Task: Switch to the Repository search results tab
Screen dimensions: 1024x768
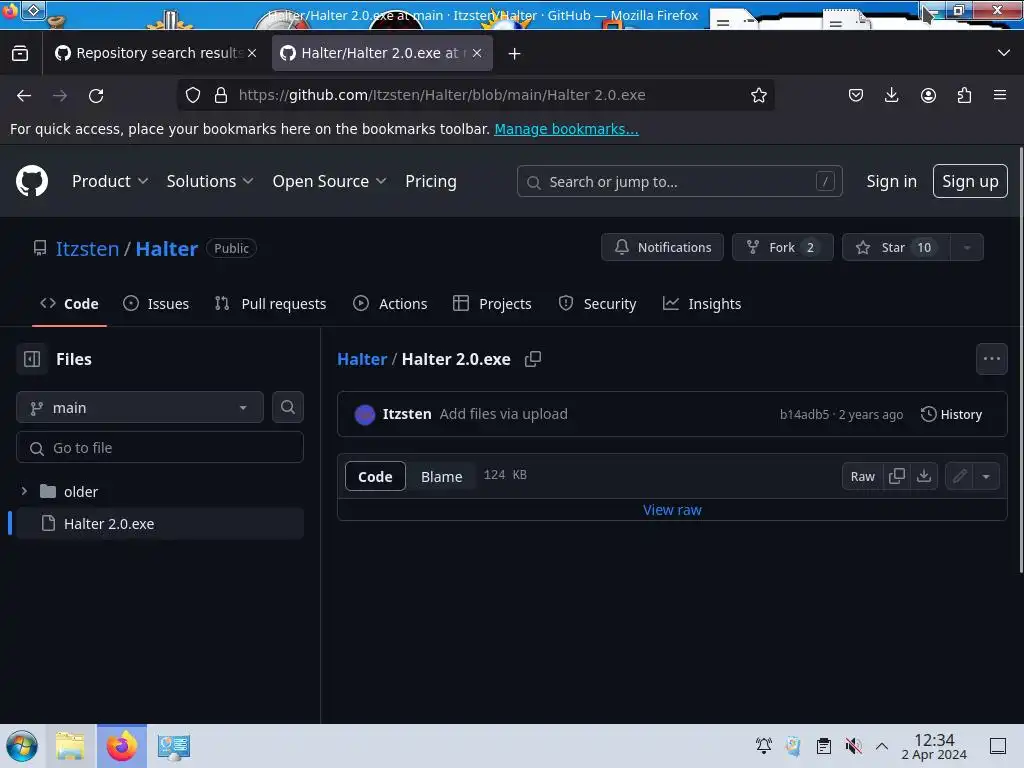Action: pyautogui.click(x=157, y=53)
